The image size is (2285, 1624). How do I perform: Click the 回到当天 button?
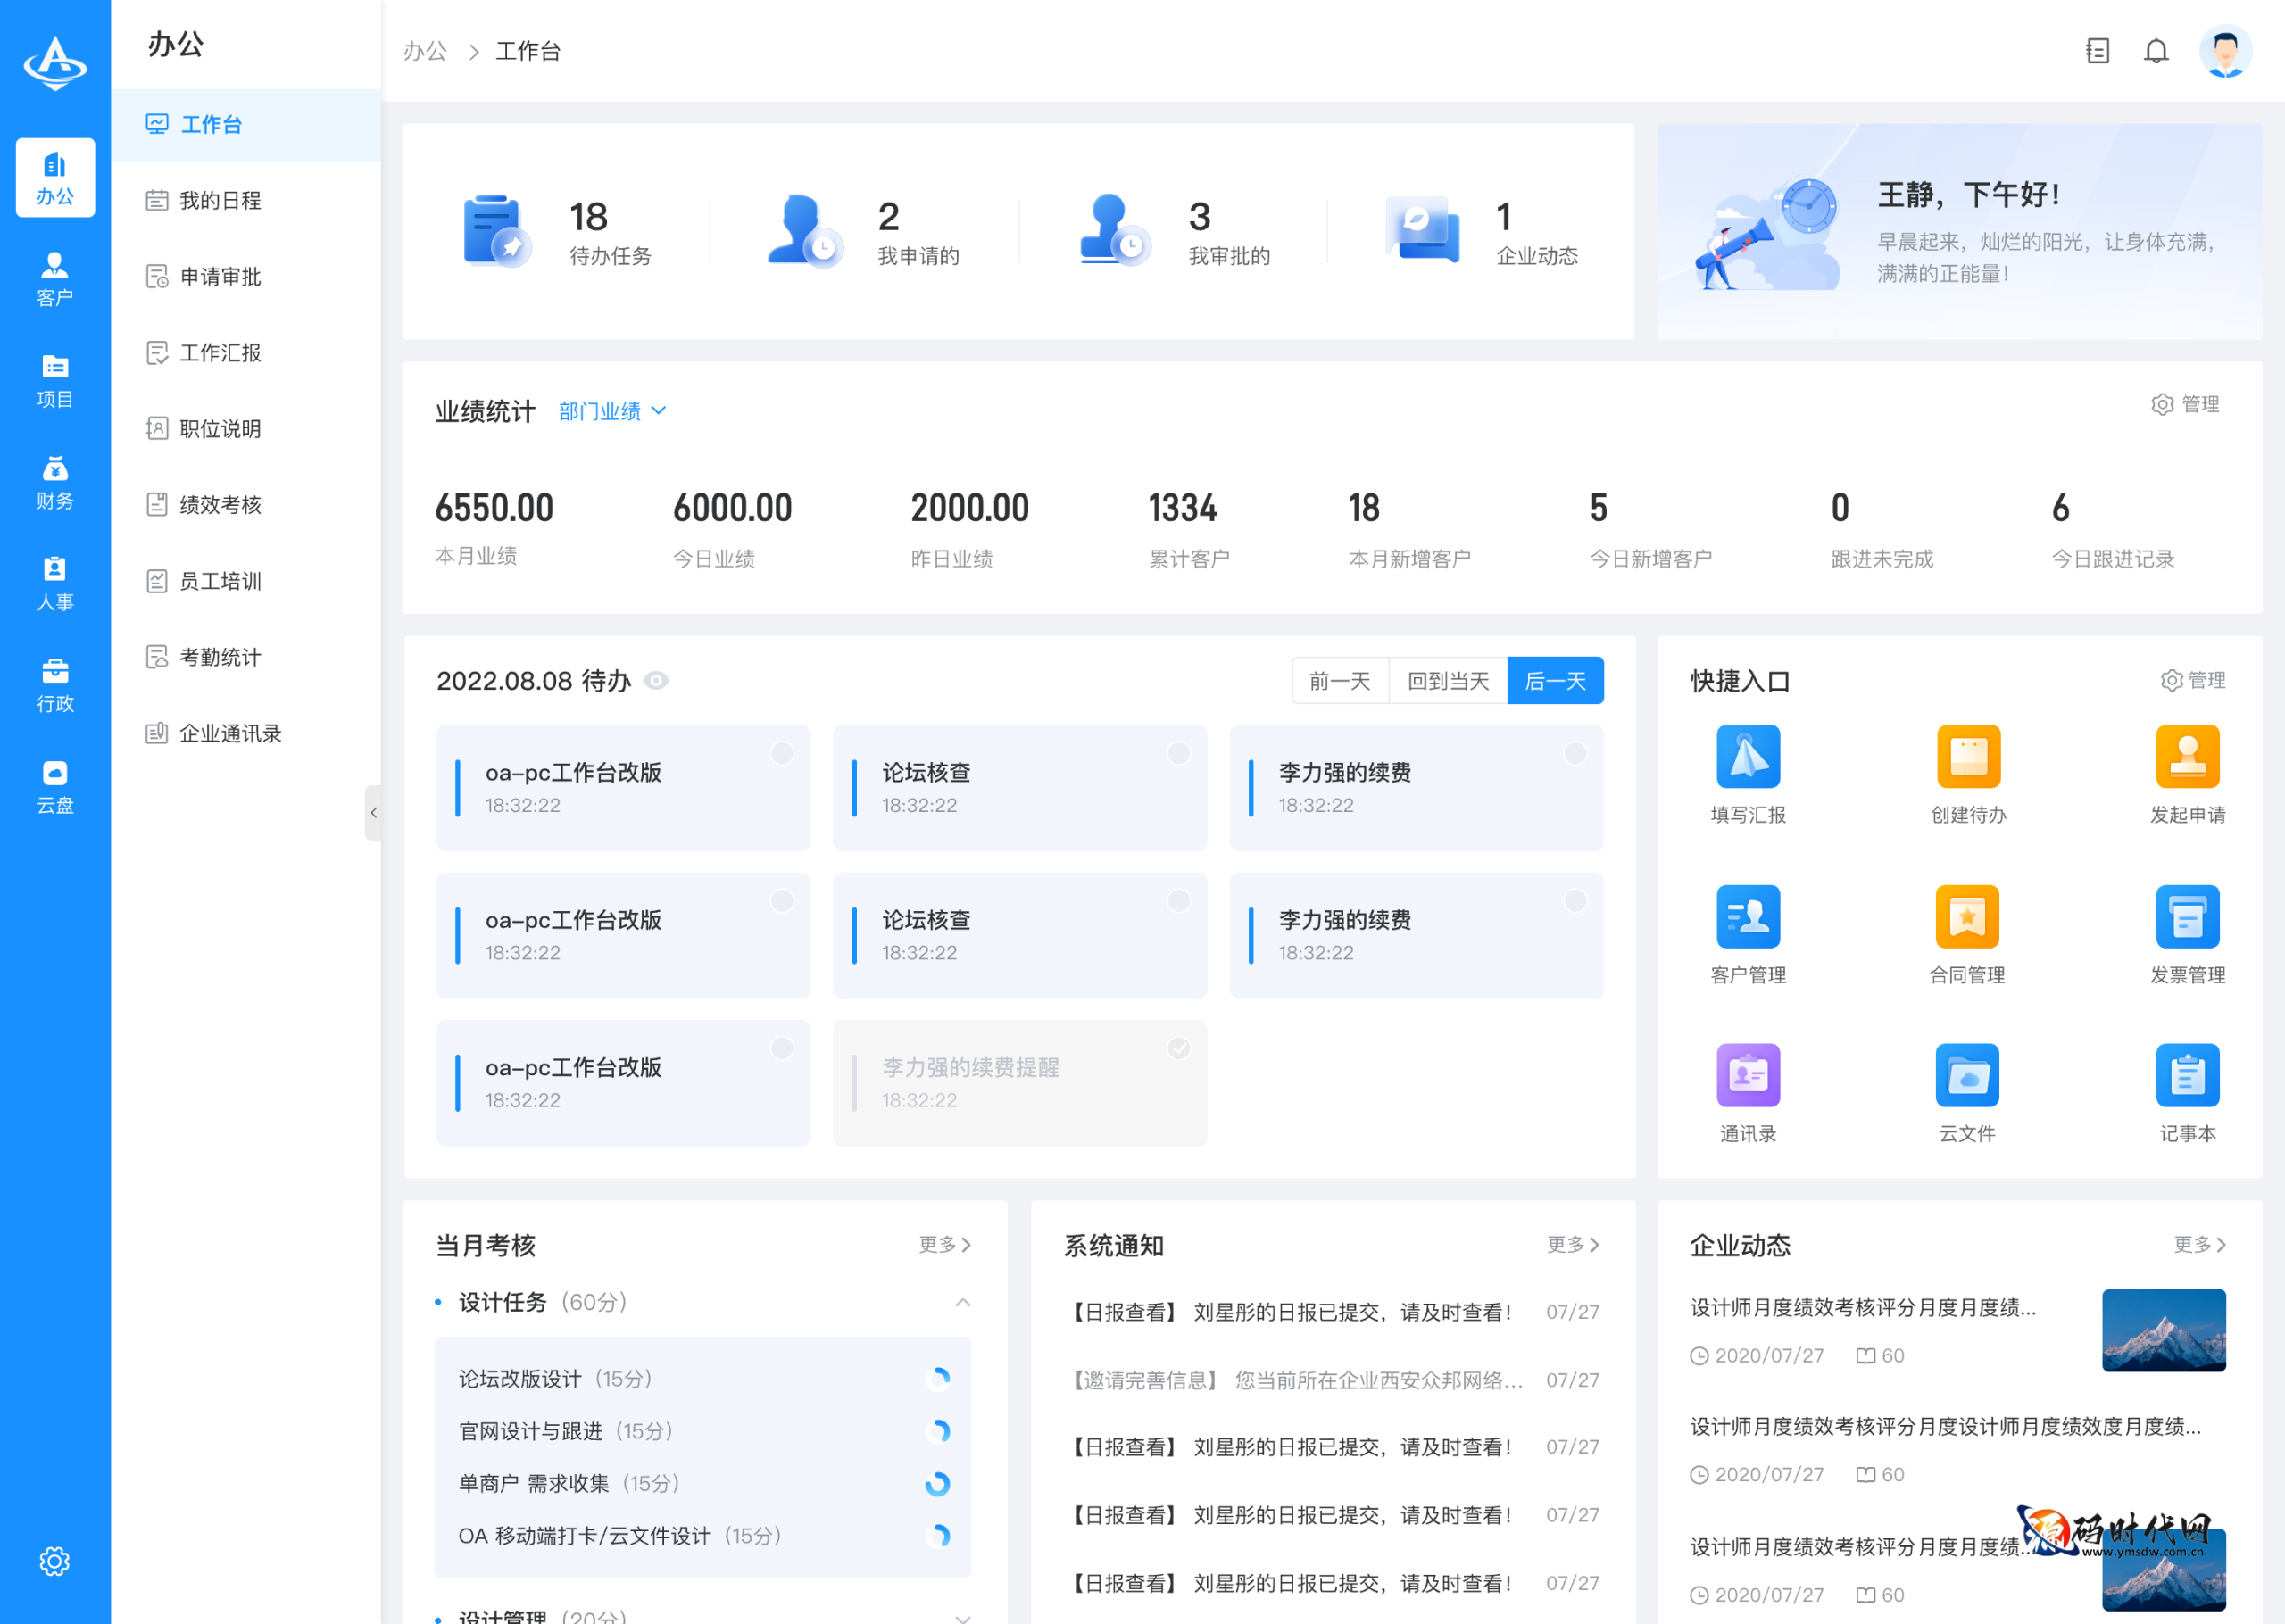(1447, 680)
